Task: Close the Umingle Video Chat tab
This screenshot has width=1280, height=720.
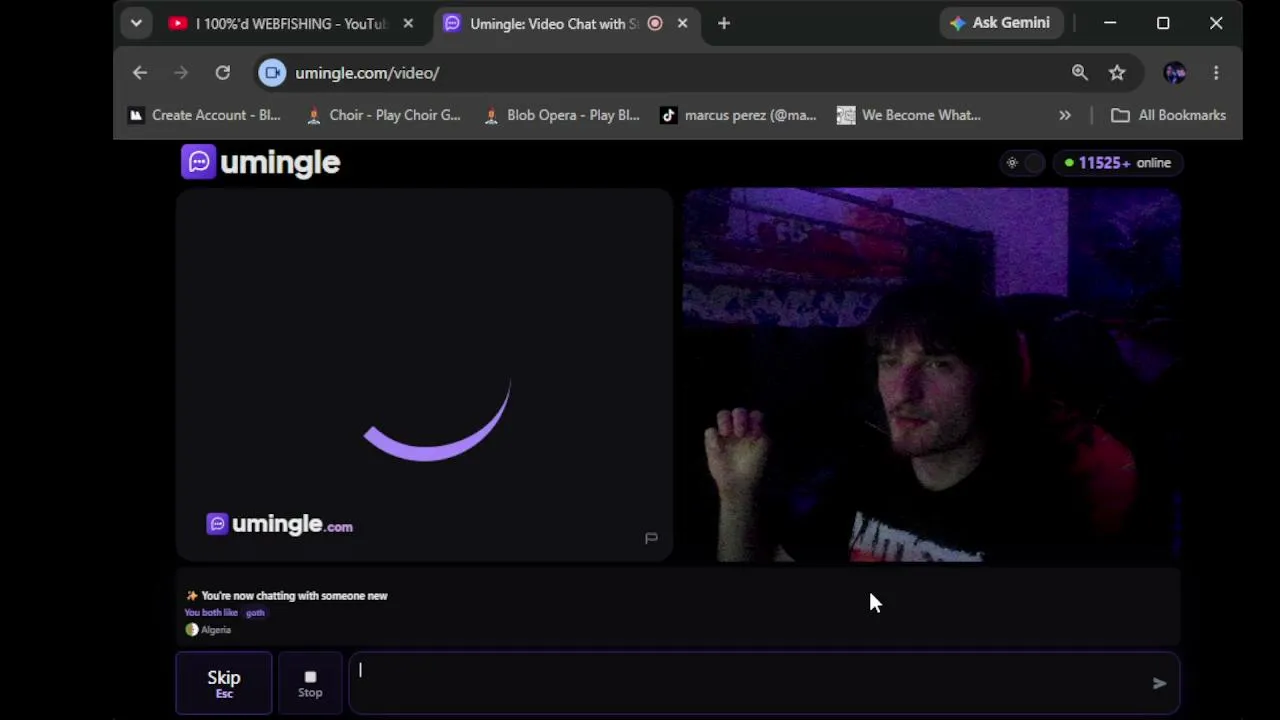Action: click(x=682, y=23)
